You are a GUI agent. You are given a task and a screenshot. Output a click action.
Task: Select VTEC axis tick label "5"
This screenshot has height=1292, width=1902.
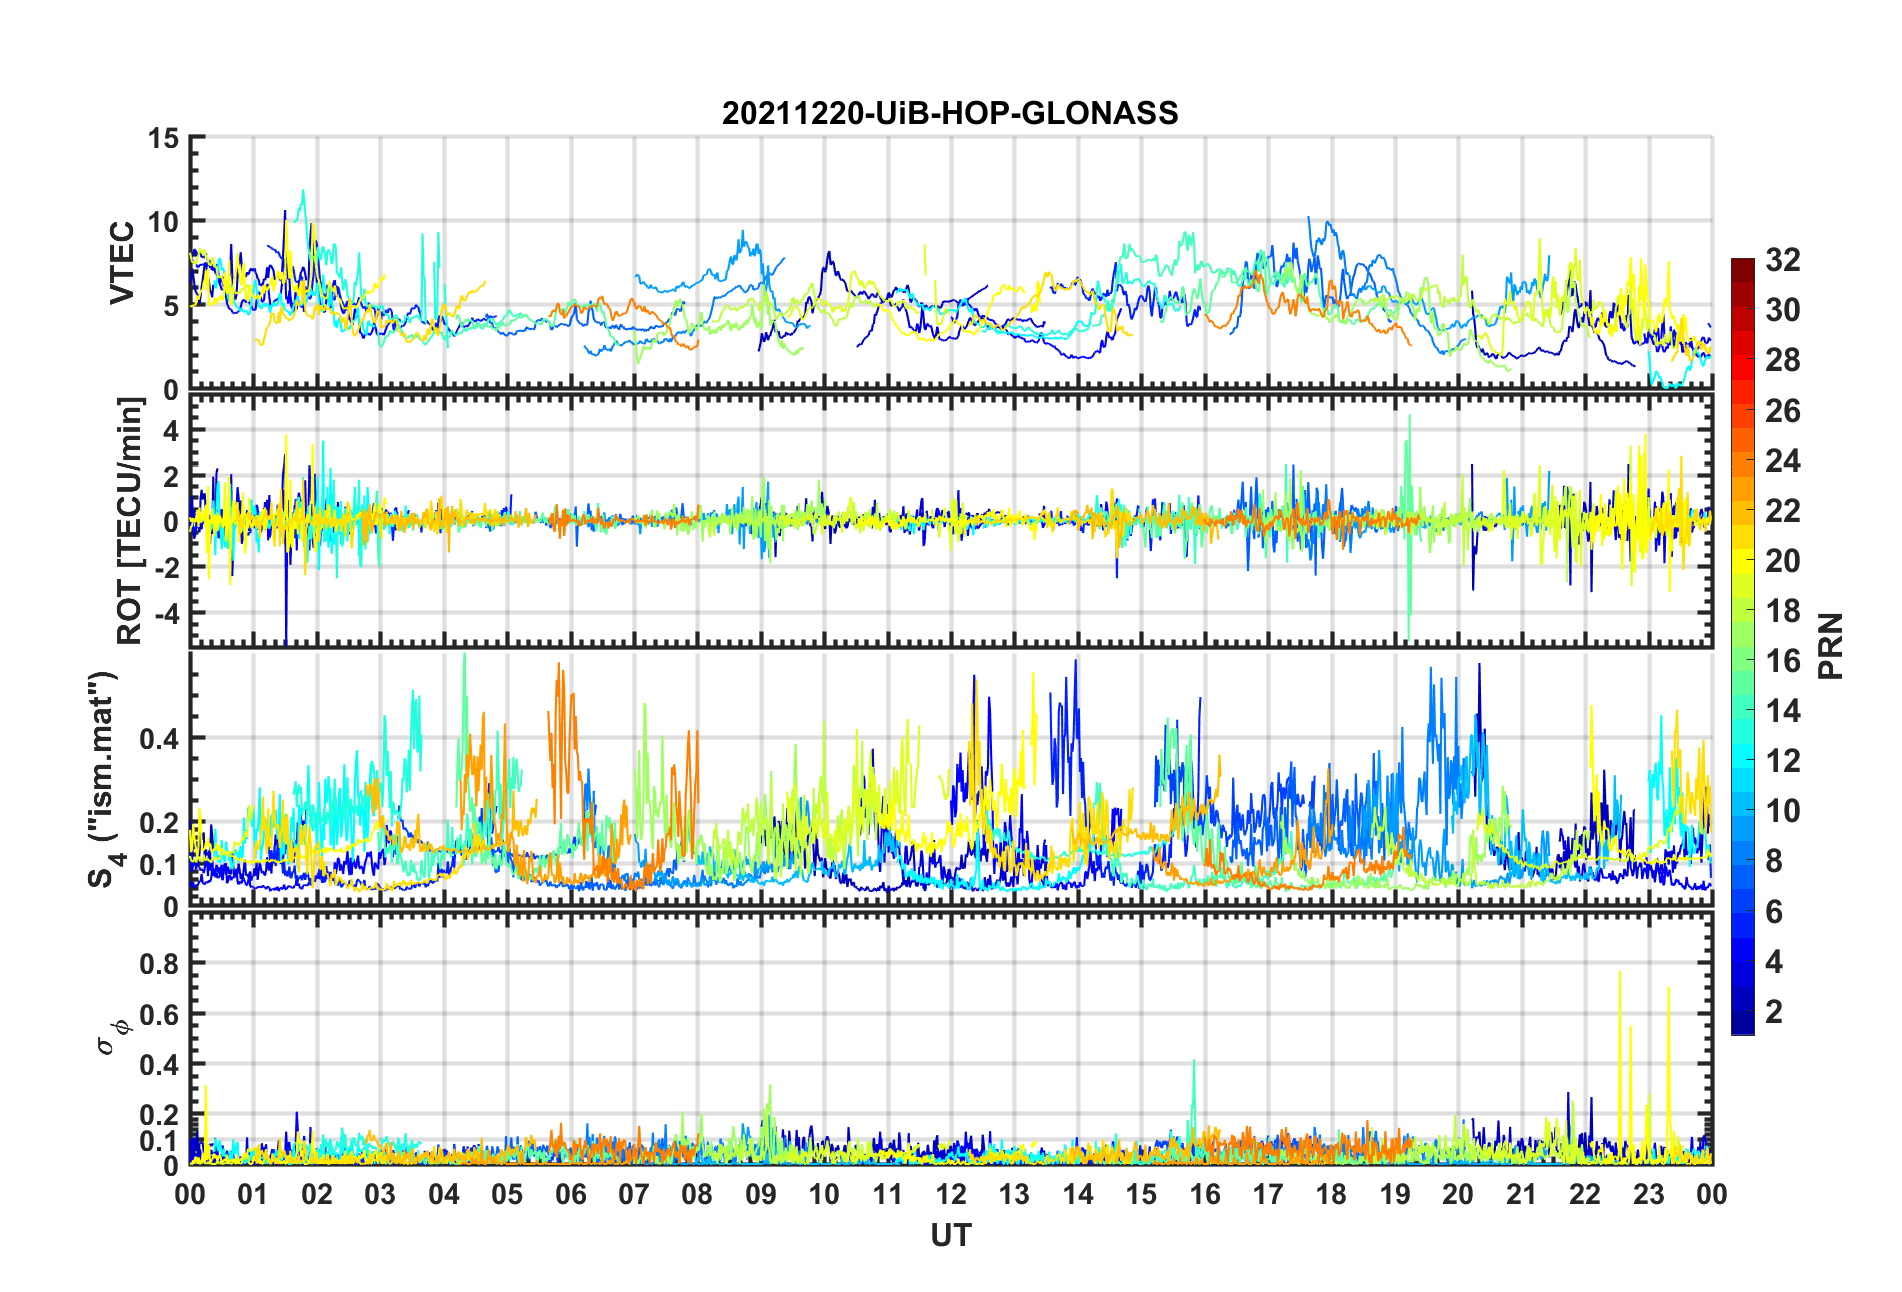pyautogui.click(x=171, y=306)
